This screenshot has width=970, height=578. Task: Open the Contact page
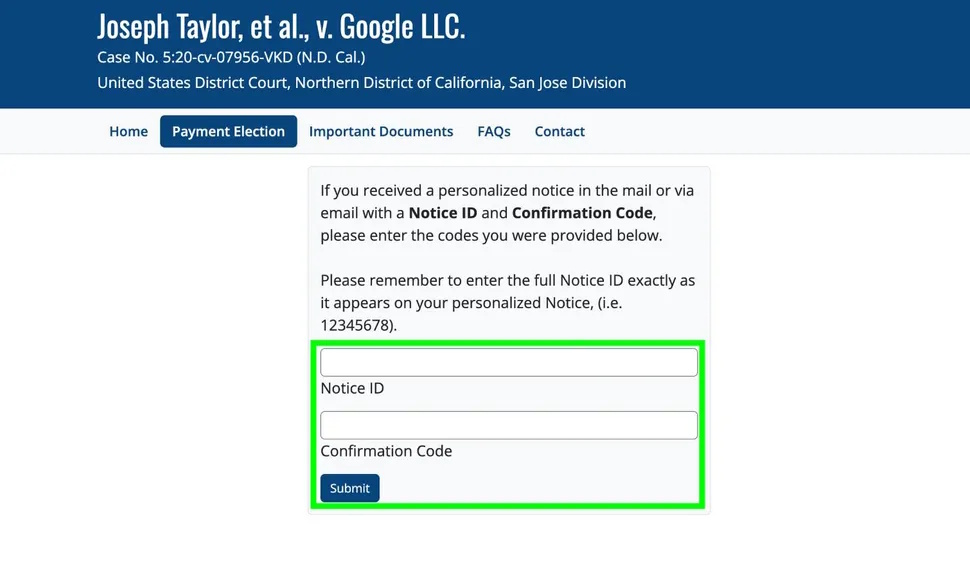pyautogui.click(x=559, y=131)
